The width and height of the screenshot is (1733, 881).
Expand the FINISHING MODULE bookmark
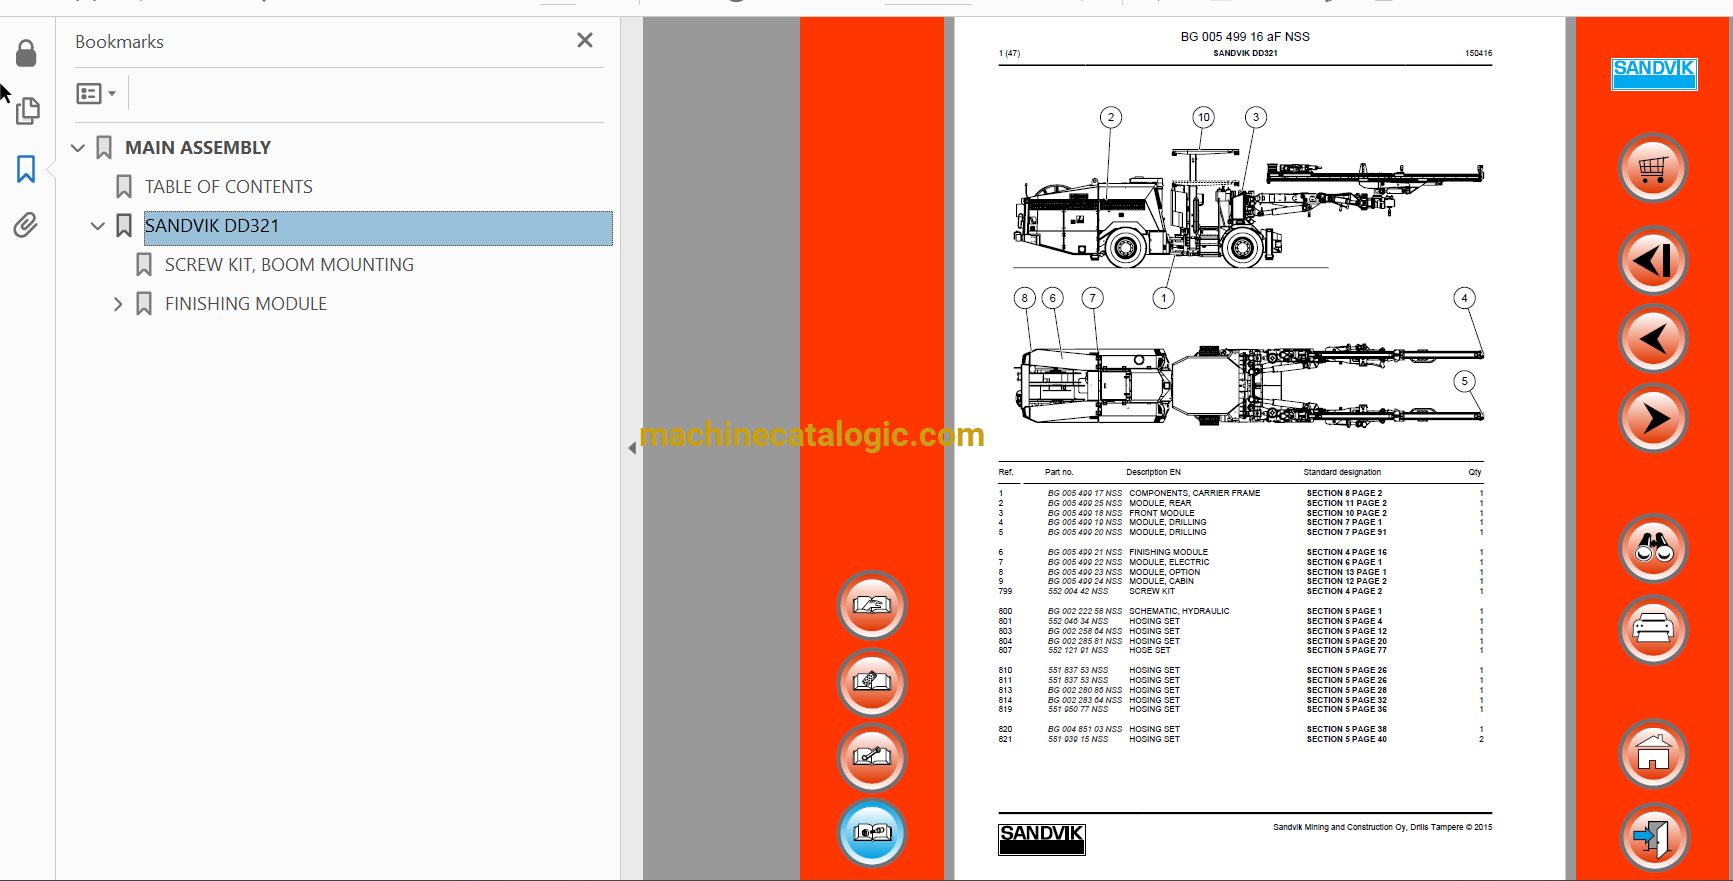(118, 304)
